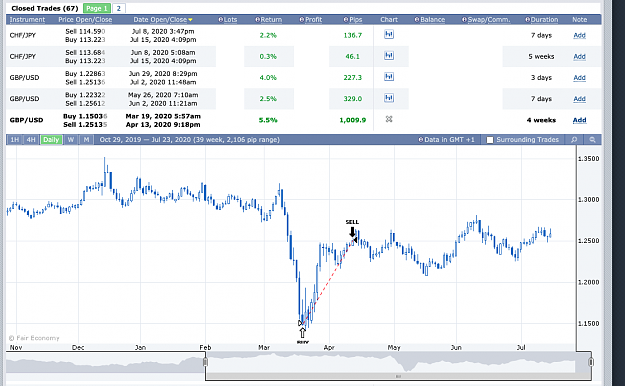Click the 2.2% return value

pyautogui.click(x=268, y=35)
